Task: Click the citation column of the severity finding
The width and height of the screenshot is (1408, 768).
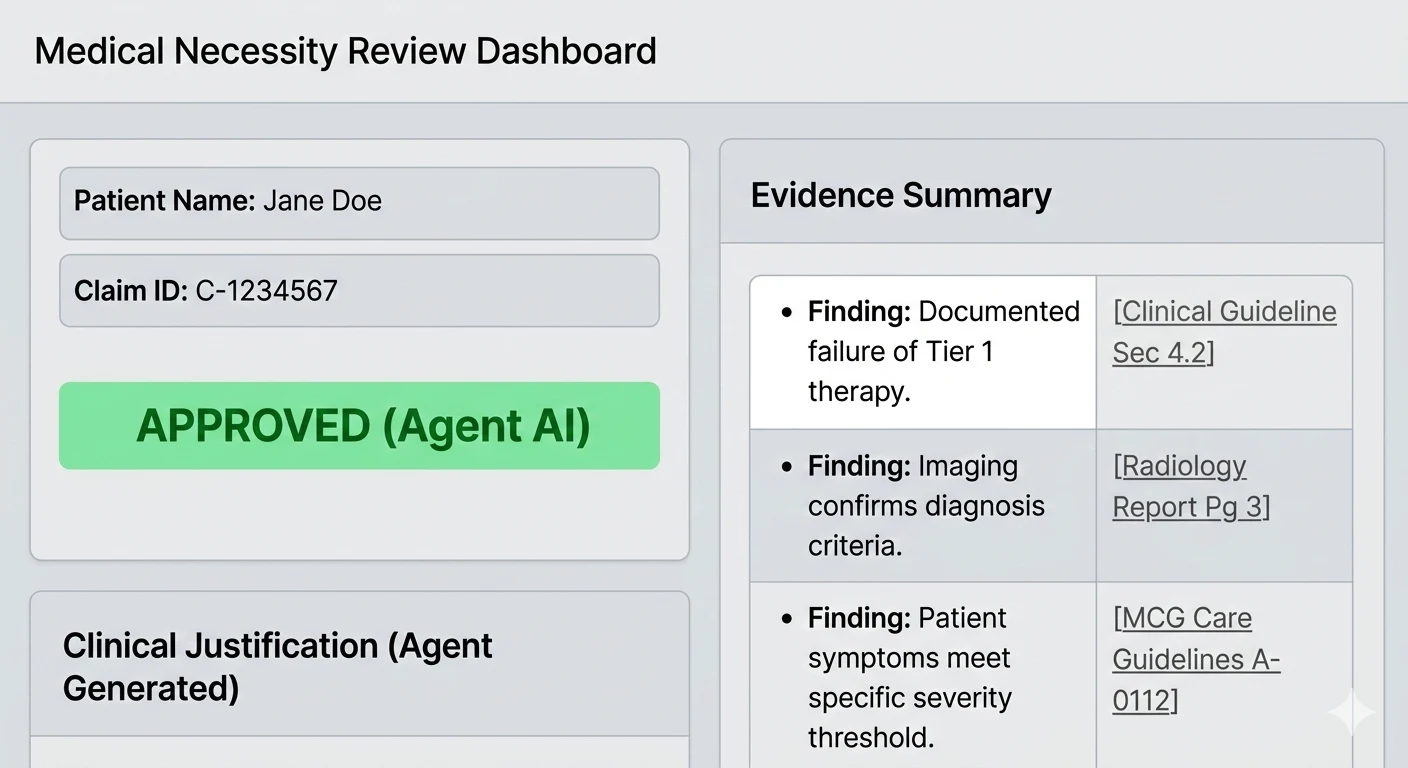Action: (1224, 659)
